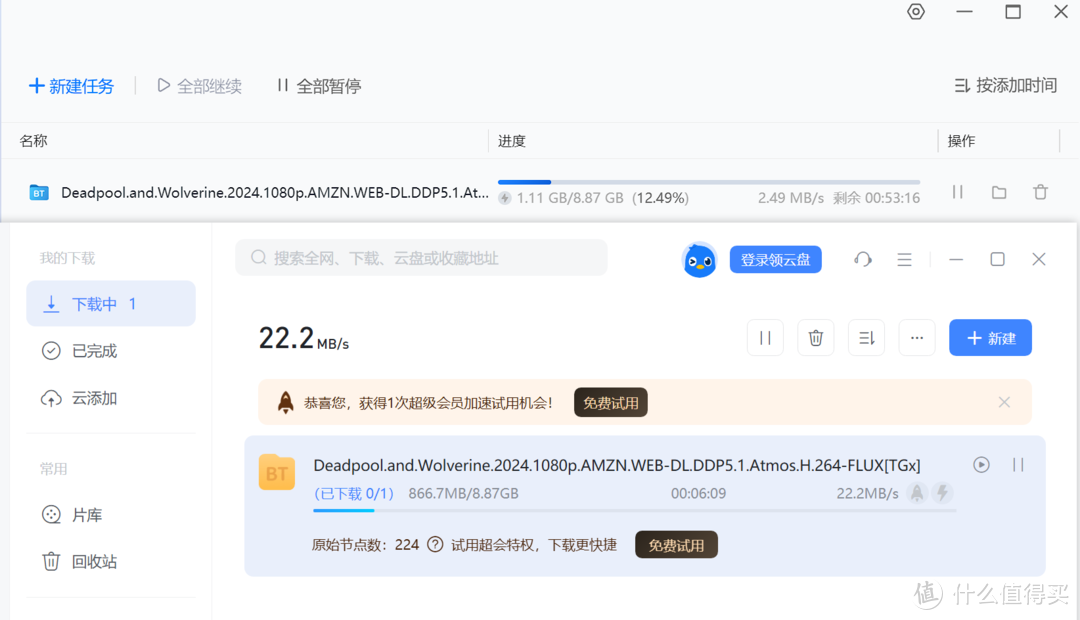Click the trash icon in the download toolbar
1080x620 pixels.
point(815,337)
